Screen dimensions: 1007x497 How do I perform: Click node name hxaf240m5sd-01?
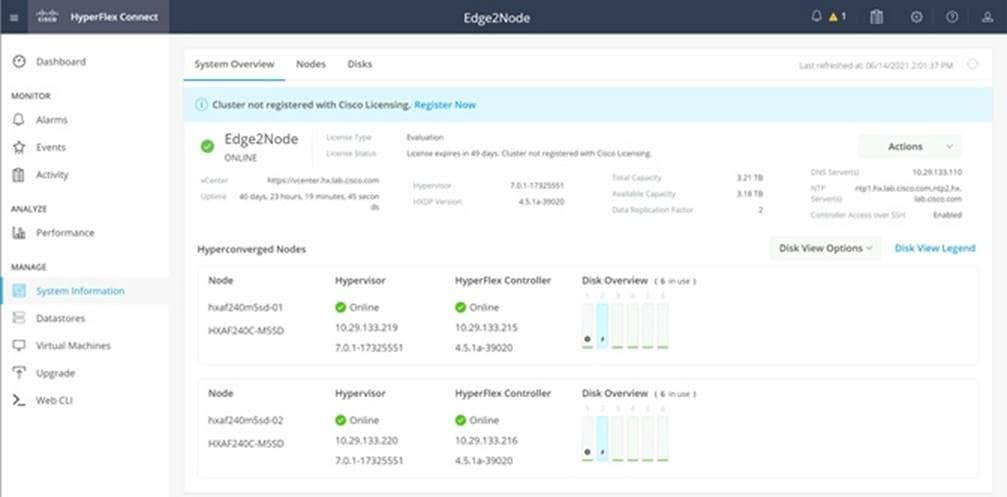pyautogui.click(x=245, y=308)
